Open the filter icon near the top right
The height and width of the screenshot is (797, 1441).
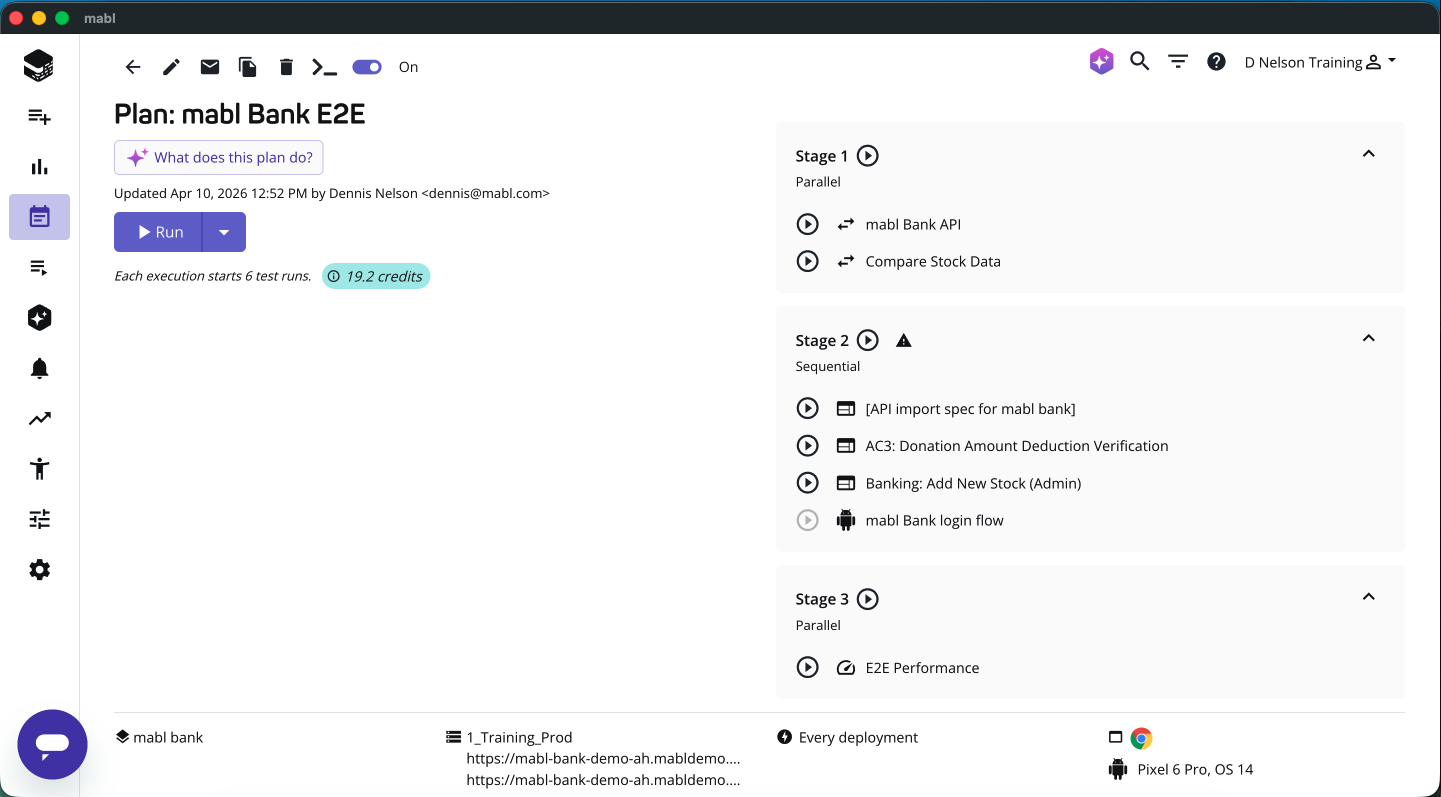coord(1177,61)
